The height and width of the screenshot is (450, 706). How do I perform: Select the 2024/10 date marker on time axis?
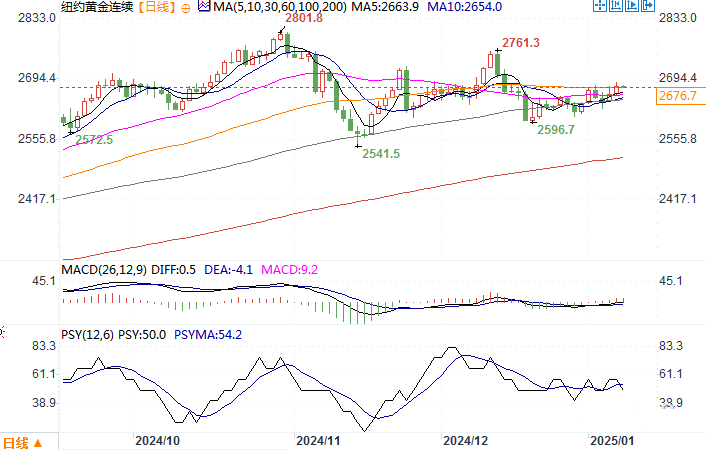[158, 441]
